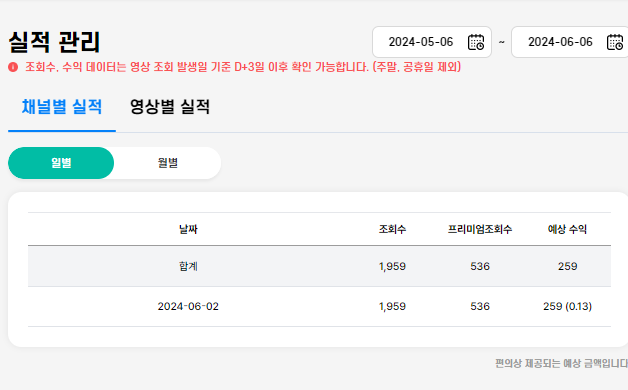The image size is (628, 390).
Task: Sort by the 조회수 column header
Action: click(392, 229)
